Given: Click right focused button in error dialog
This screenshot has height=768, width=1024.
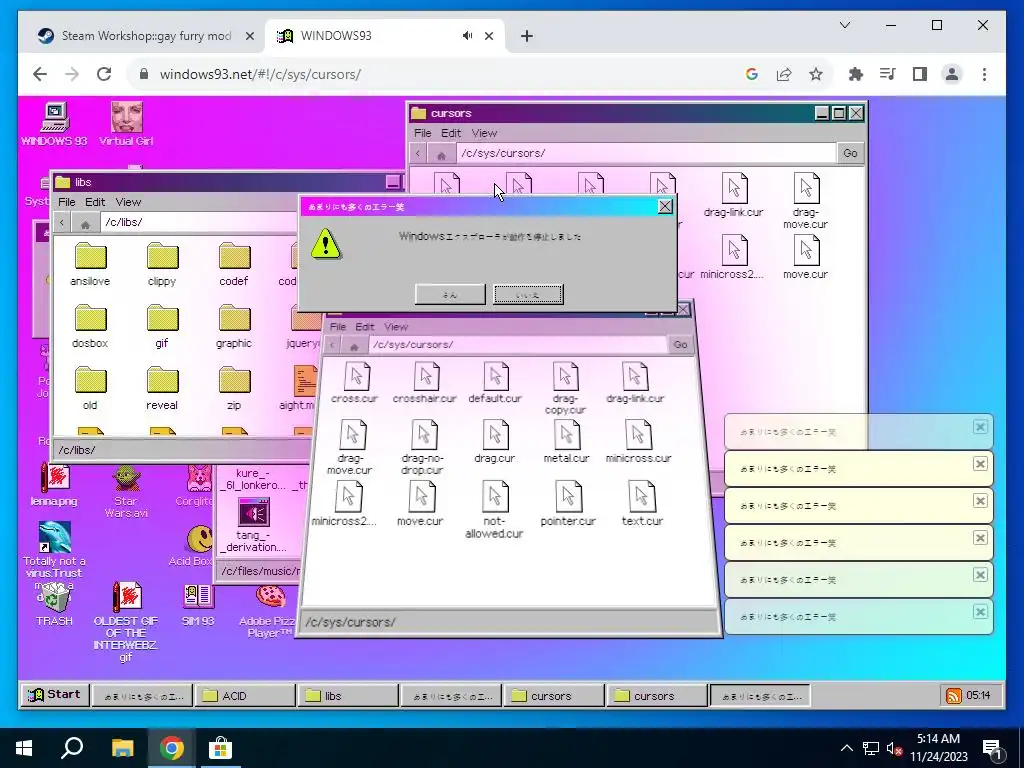Looking at the screenshot, I should [528, 295].
